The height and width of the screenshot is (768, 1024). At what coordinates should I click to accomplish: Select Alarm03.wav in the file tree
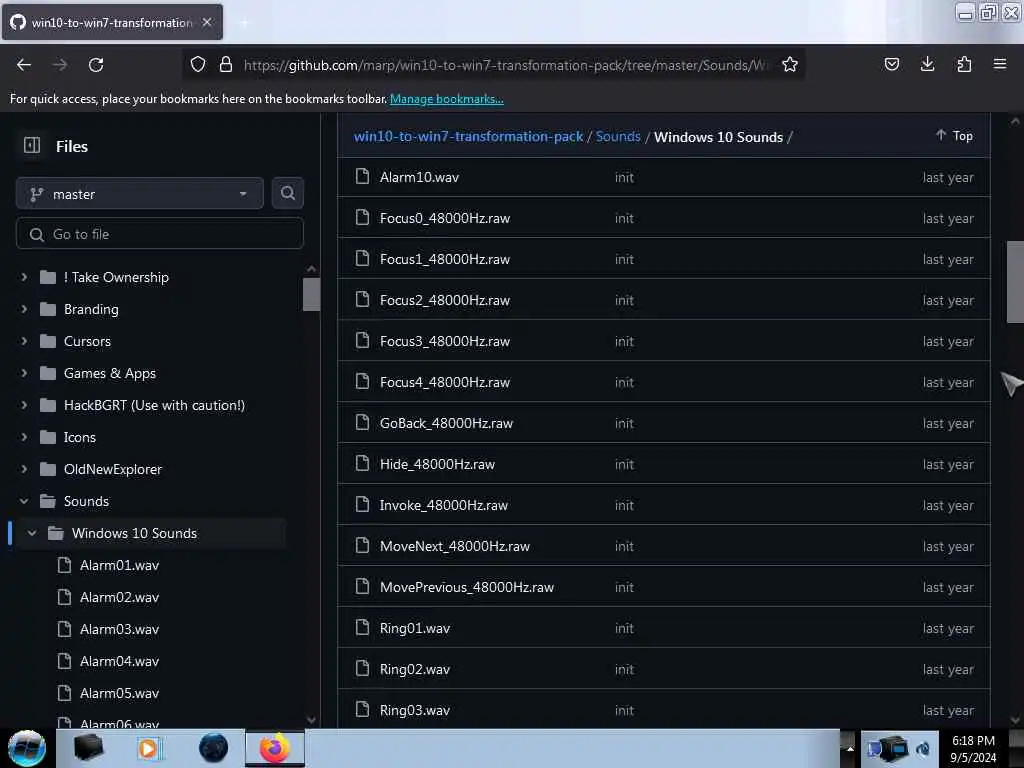(120, 629)
